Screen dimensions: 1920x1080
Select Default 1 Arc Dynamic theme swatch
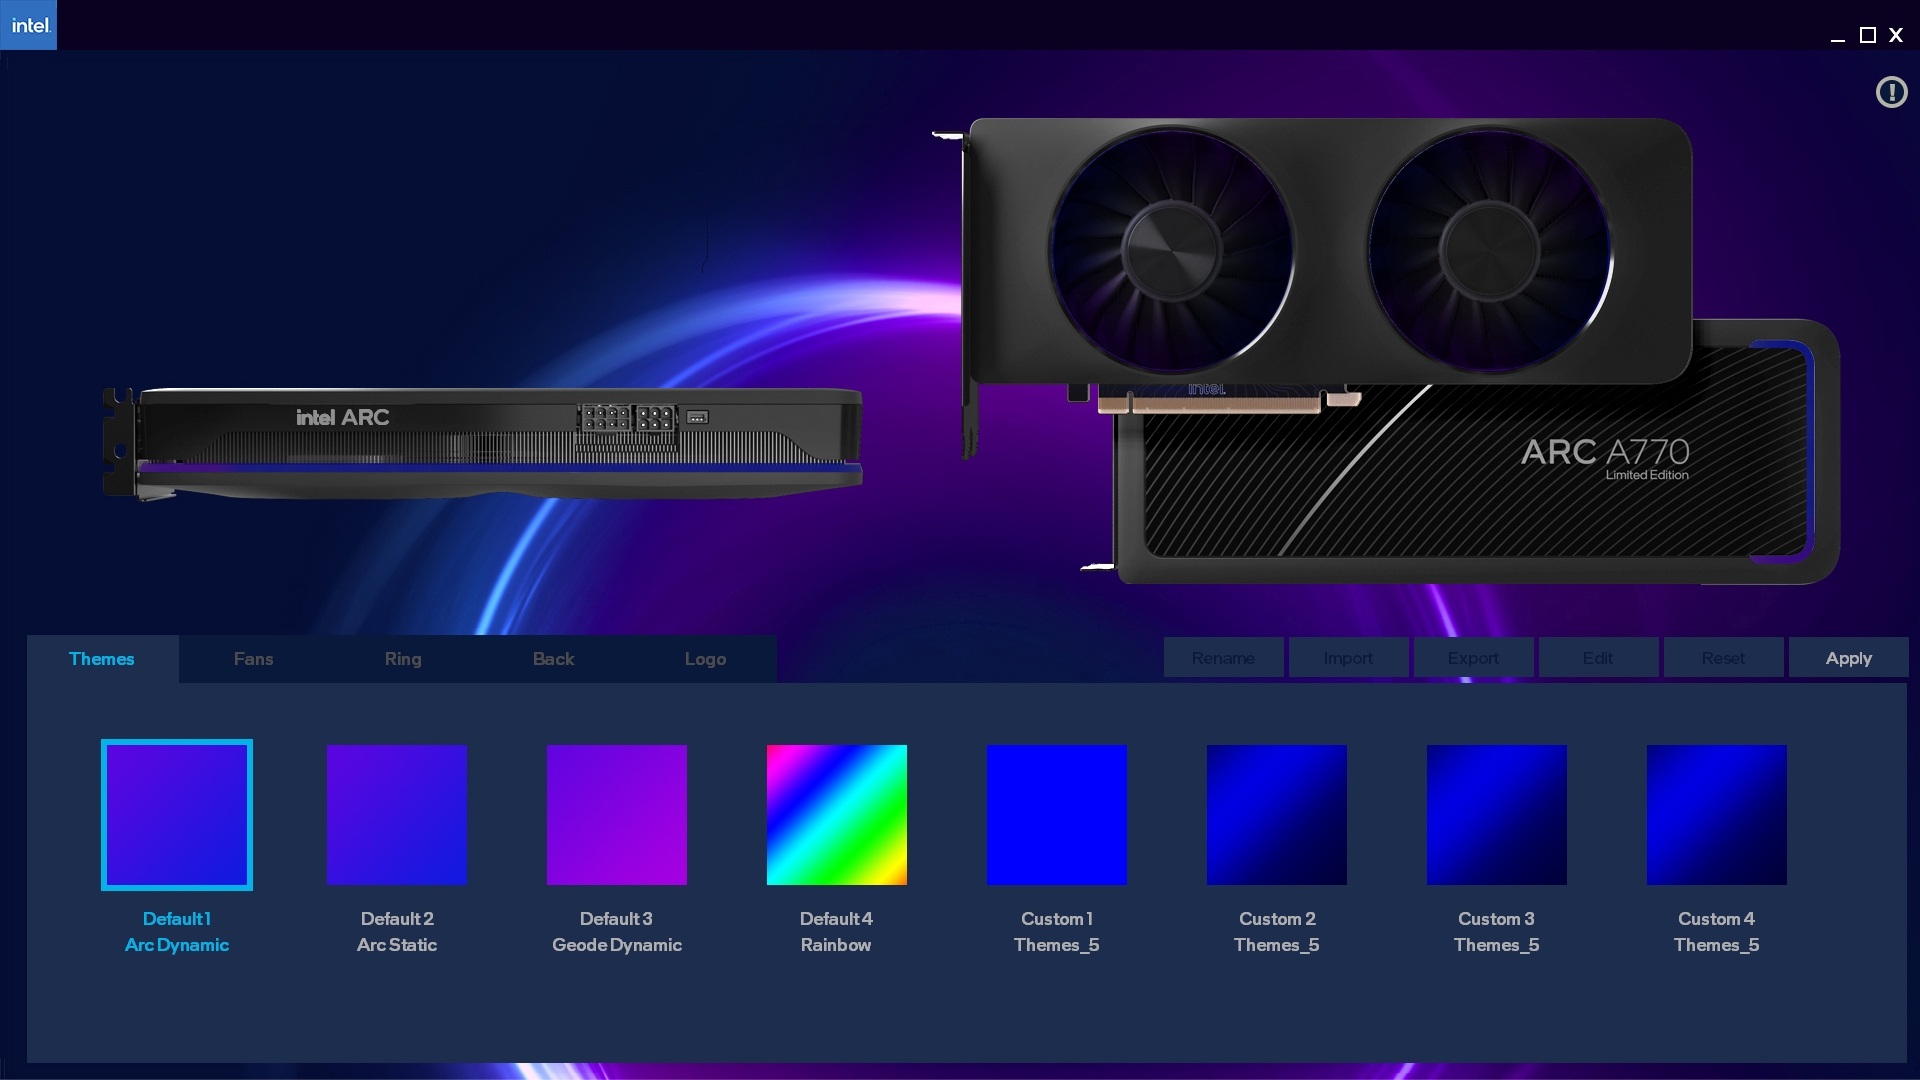tap(177, 815)
